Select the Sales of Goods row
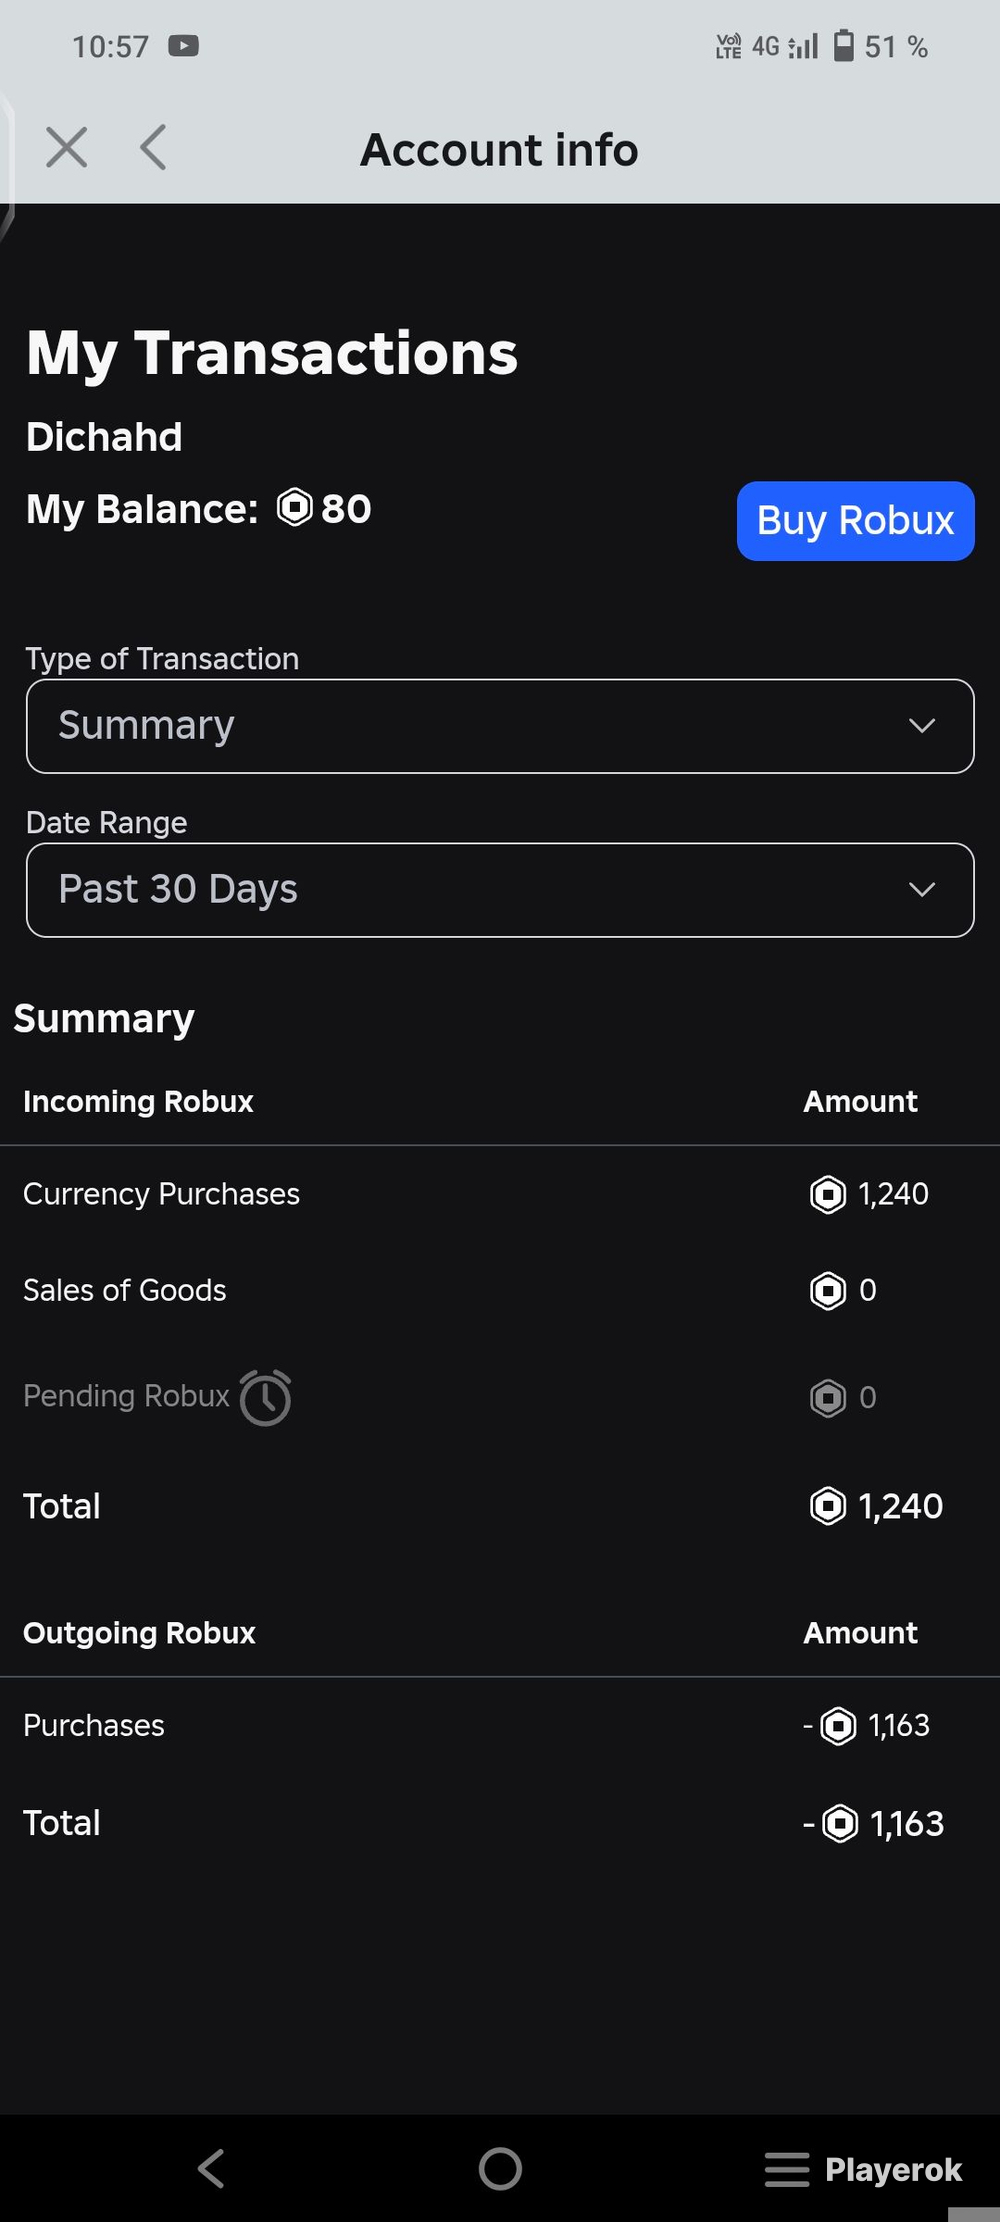The image size is (1000, 2222). click(x=500, y=1290)
